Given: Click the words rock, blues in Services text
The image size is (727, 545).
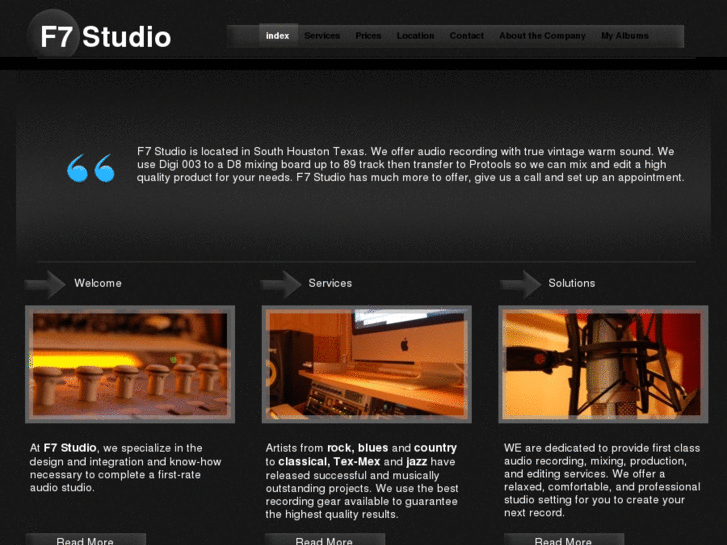Looking at the screenshot, I should point(357,448).
